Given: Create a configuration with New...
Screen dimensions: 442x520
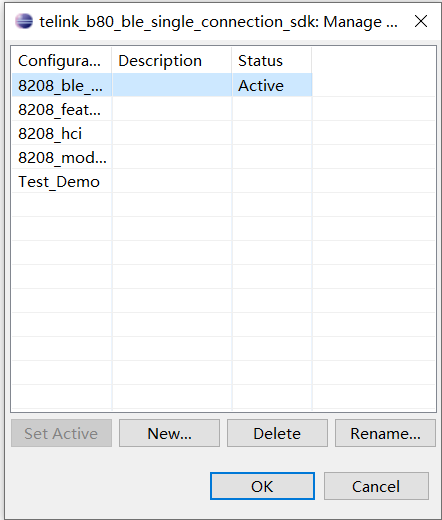Looking at the screenshot, I should tap(169, 433).
